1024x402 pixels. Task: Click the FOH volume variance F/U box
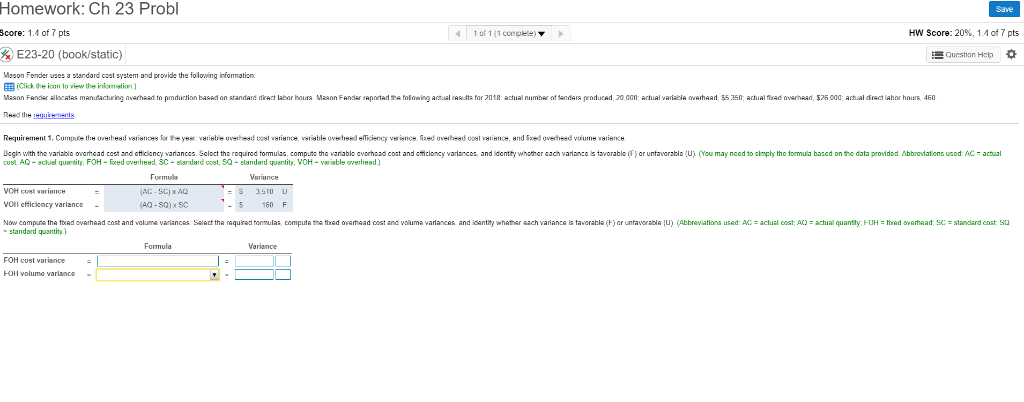[x=283, y=275]
